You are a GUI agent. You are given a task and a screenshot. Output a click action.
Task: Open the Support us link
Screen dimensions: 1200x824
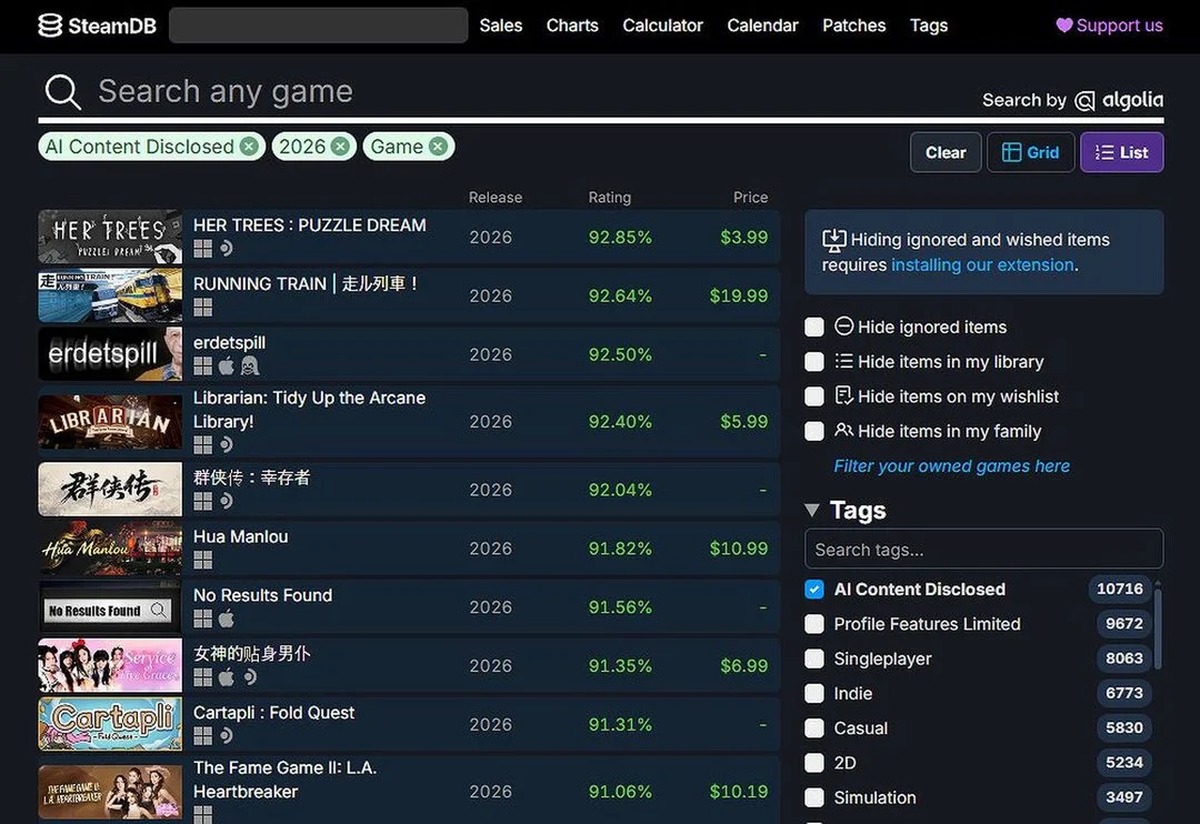click(x=1110, y=26)
